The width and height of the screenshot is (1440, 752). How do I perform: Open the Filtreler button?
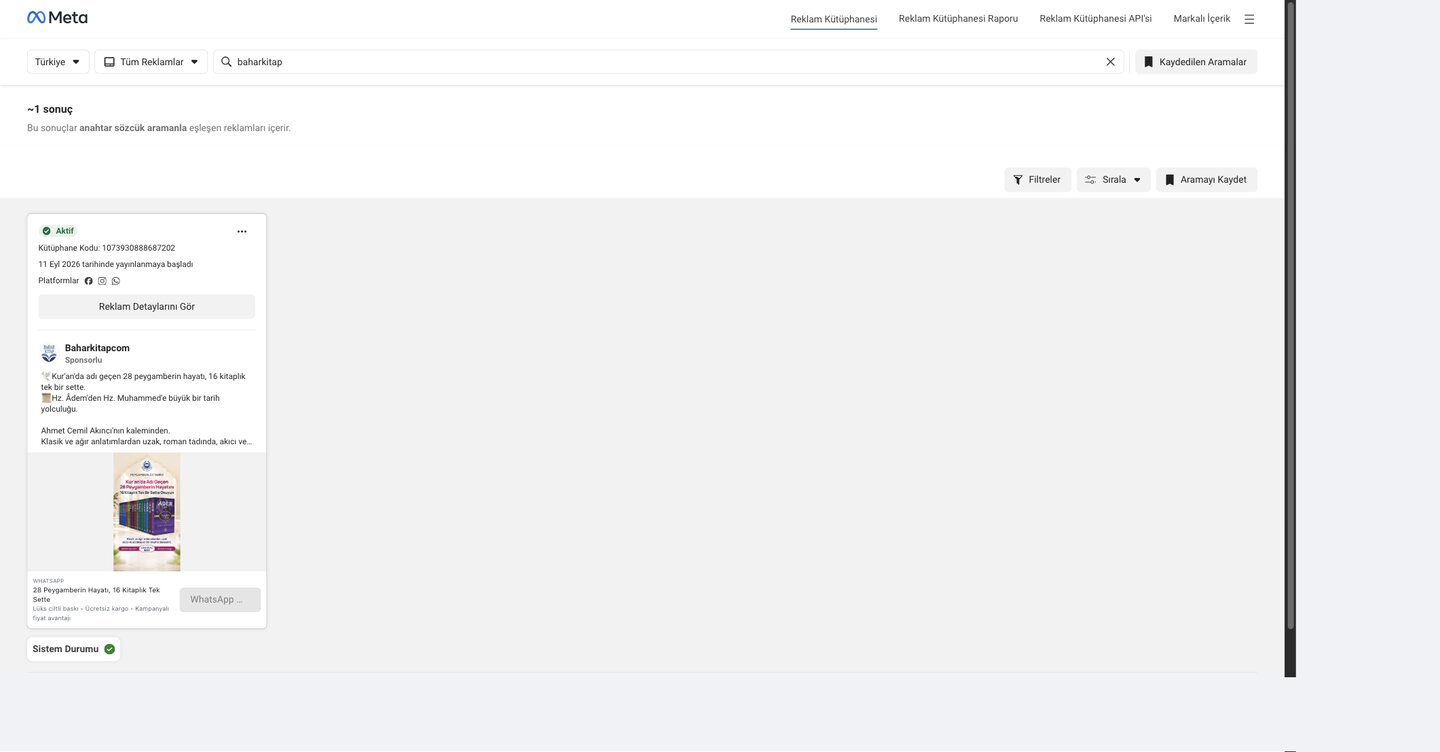click(x=1037, y=180)
